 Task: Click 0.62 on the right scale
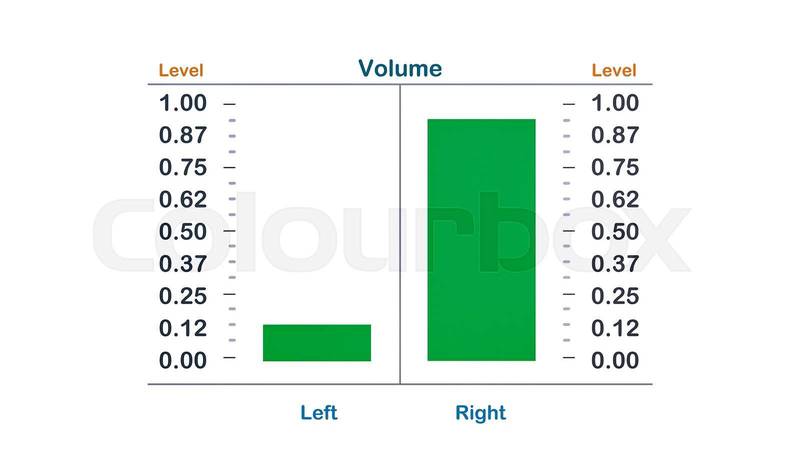coord(615,199)
